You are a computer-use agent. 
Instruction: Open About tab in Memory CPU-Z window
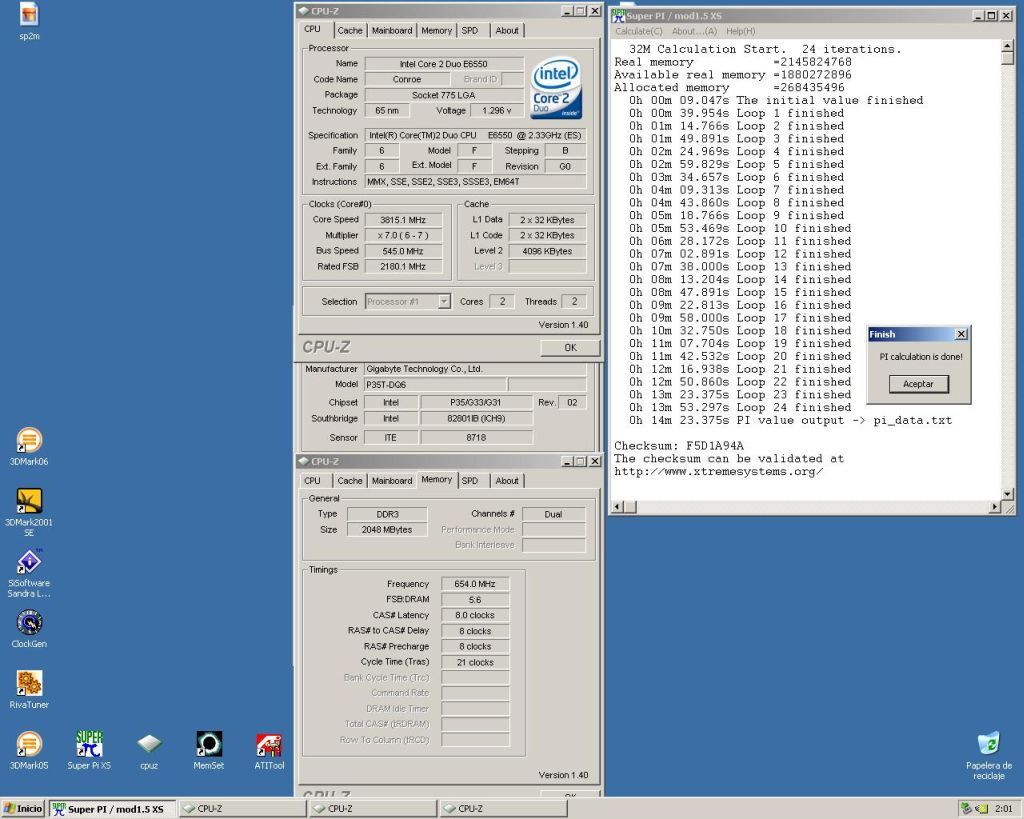(507, 481)
